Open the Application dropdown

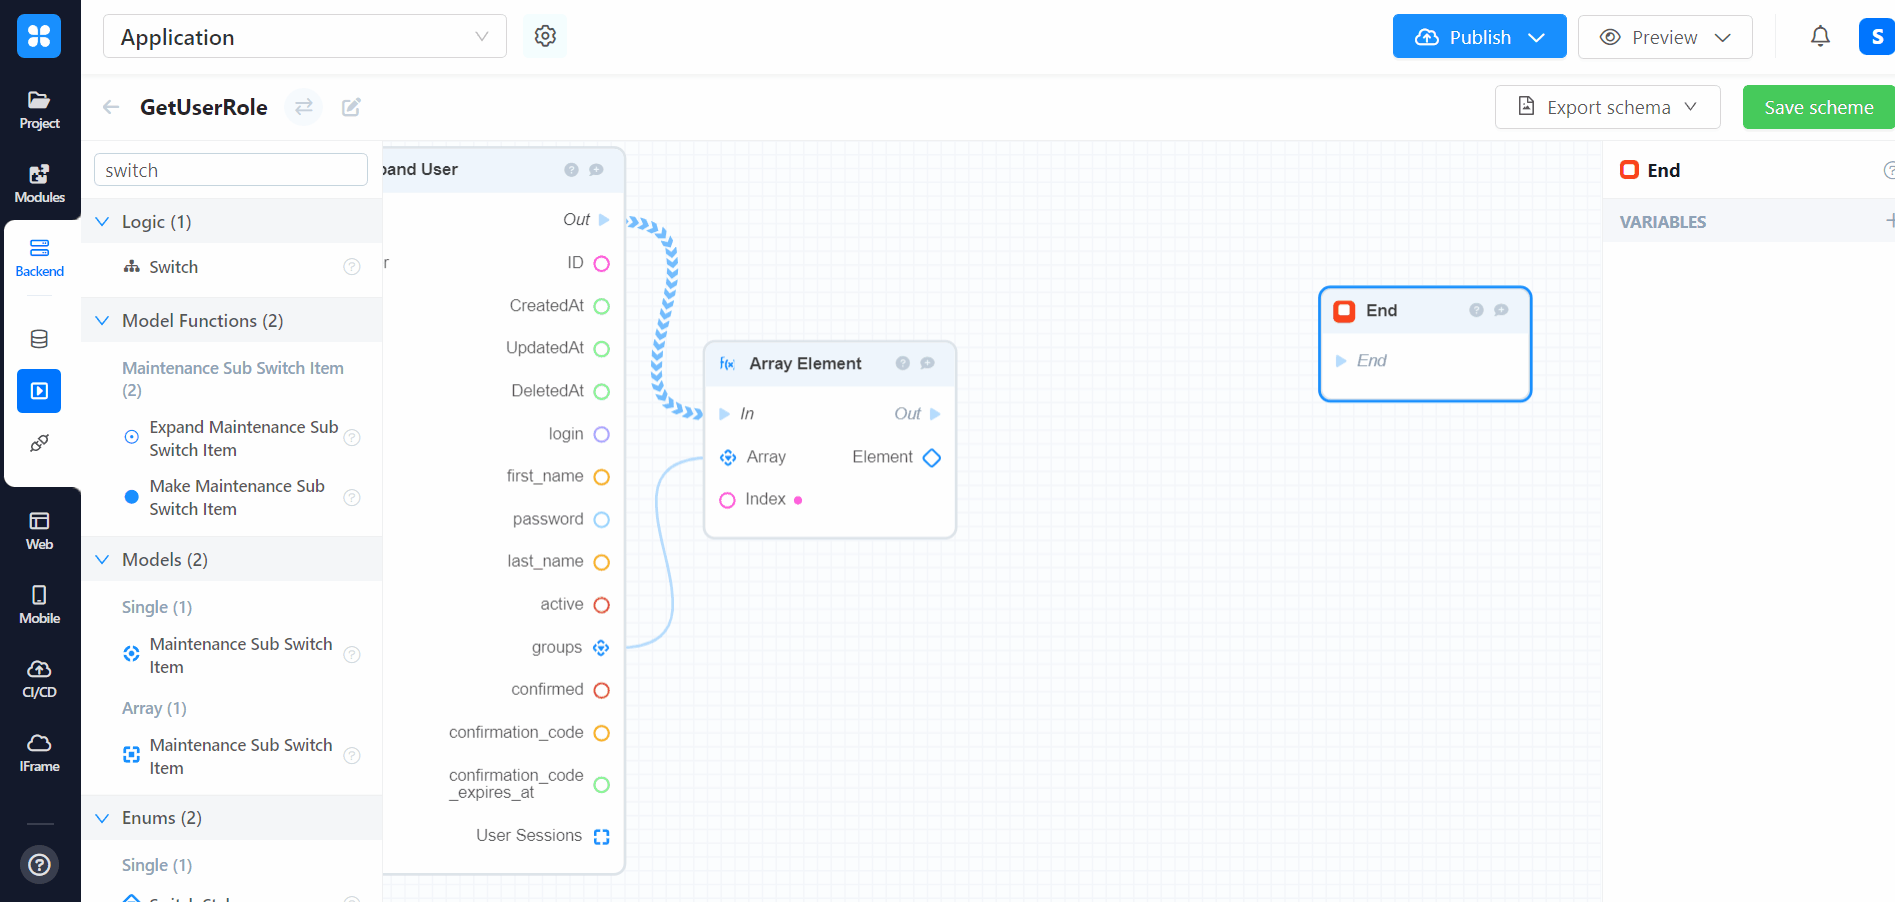click(304, 37)
